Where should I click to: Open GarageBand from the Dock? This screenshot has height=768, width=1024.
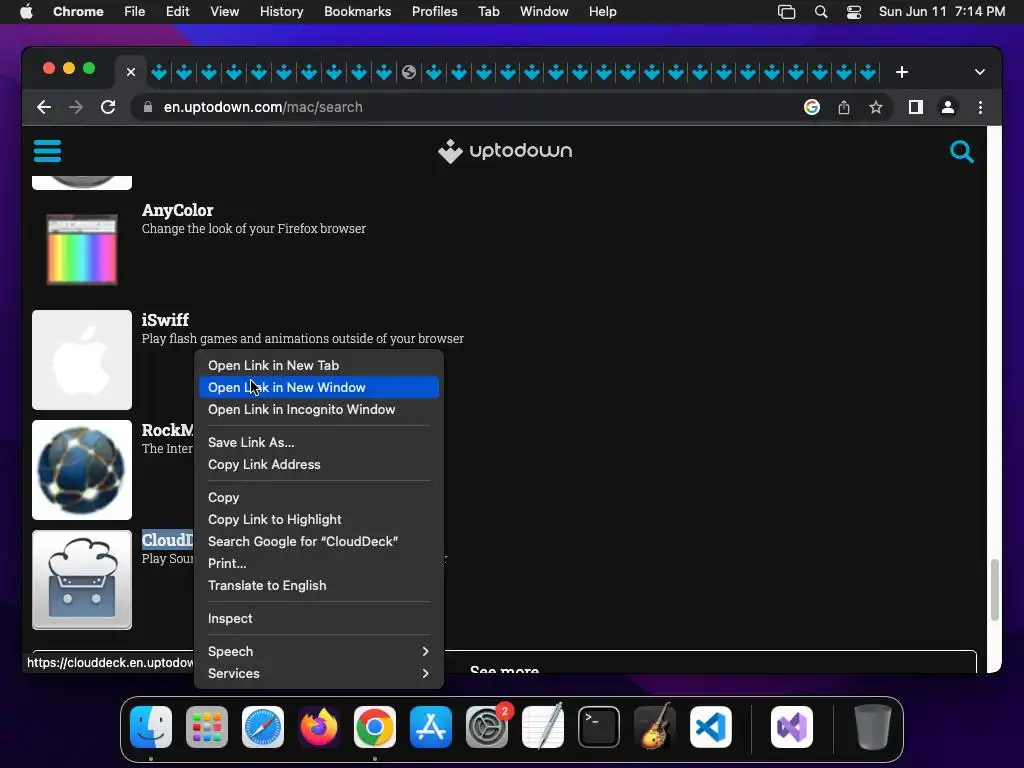coord(655,727)
